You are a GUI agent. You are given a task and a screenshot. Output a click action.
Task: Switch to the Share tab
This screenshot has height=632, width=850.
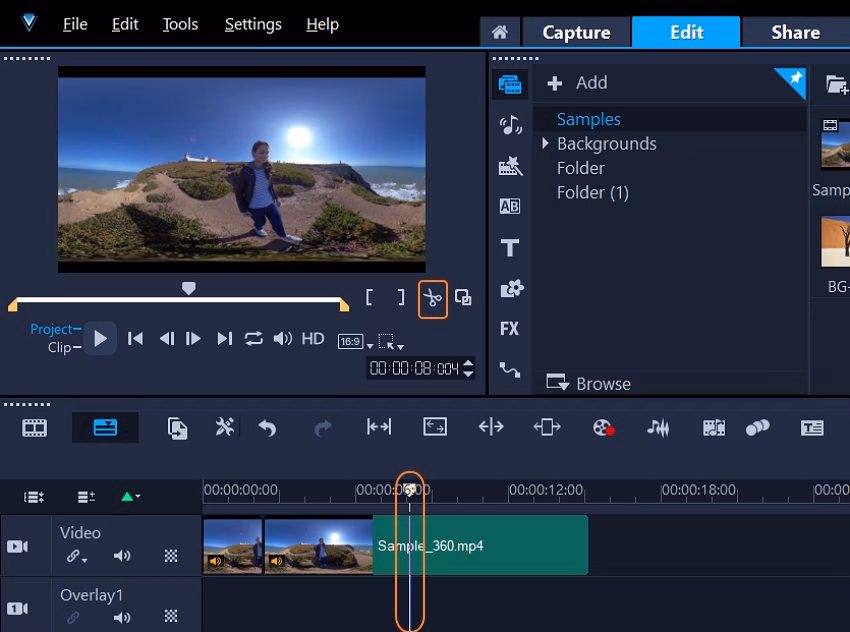click(795, 32)
